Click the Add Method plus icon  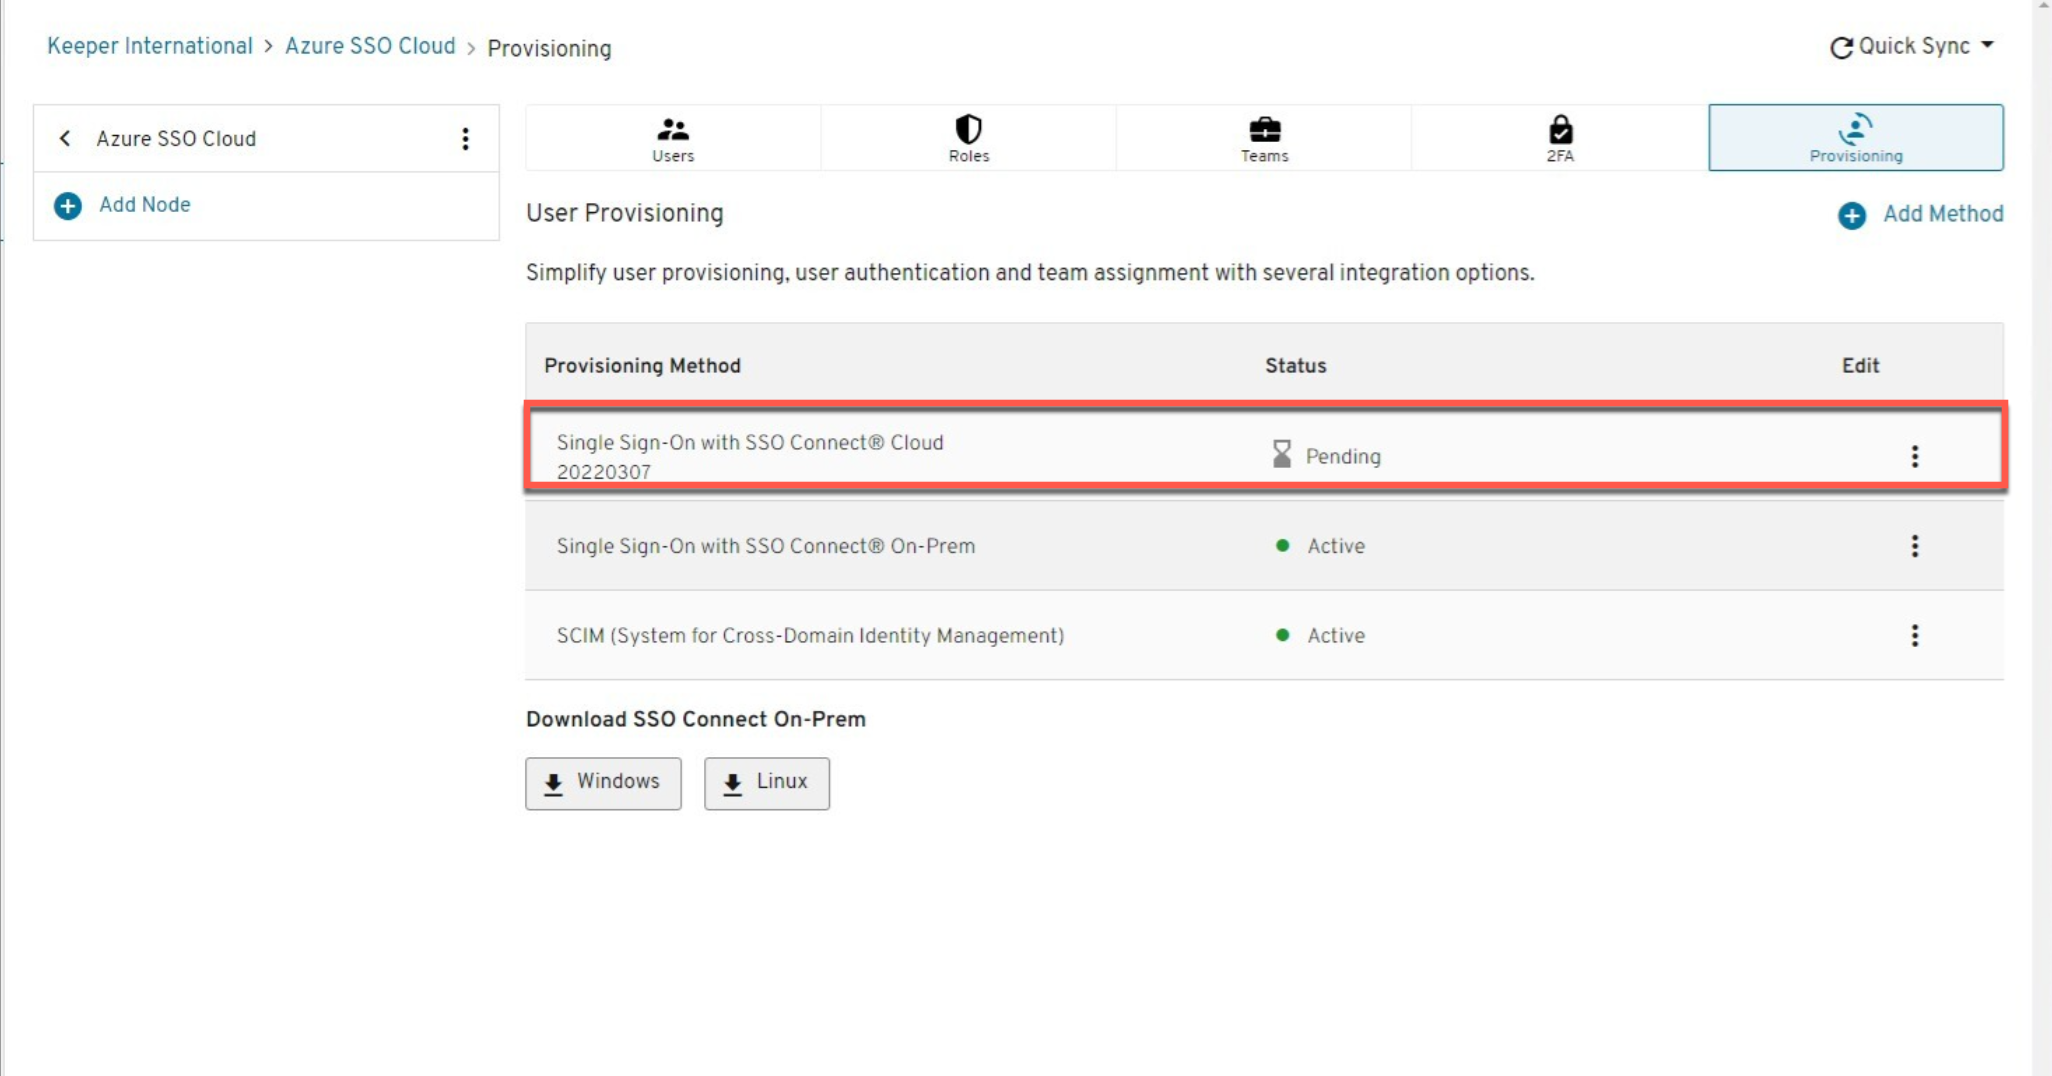point(1852,215)
